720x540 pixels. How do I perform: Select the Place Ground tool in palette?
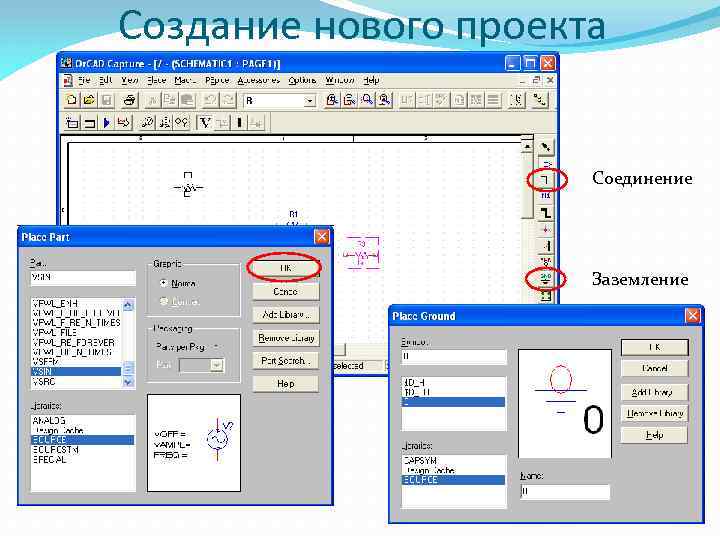(546, 279)
